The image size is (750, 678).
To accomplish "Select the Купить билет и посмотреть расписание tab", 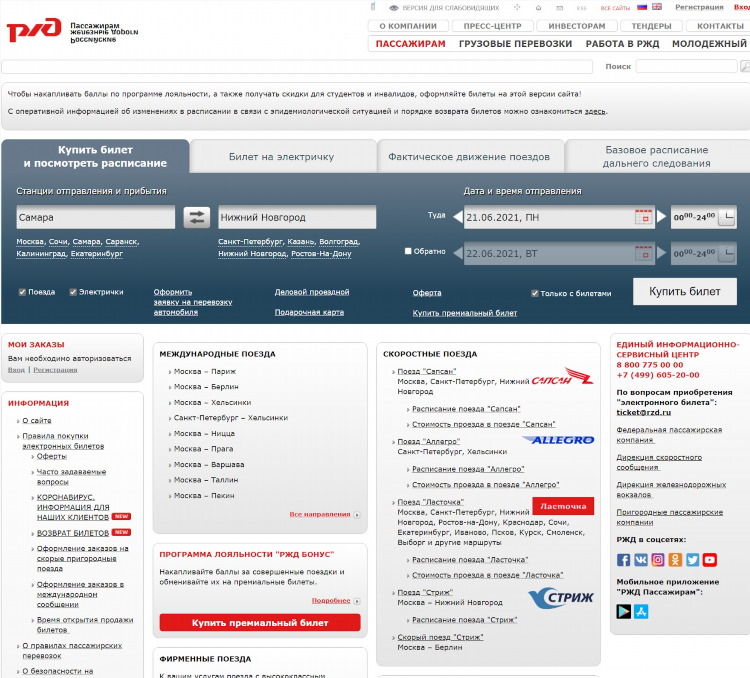I will [95, 156].
